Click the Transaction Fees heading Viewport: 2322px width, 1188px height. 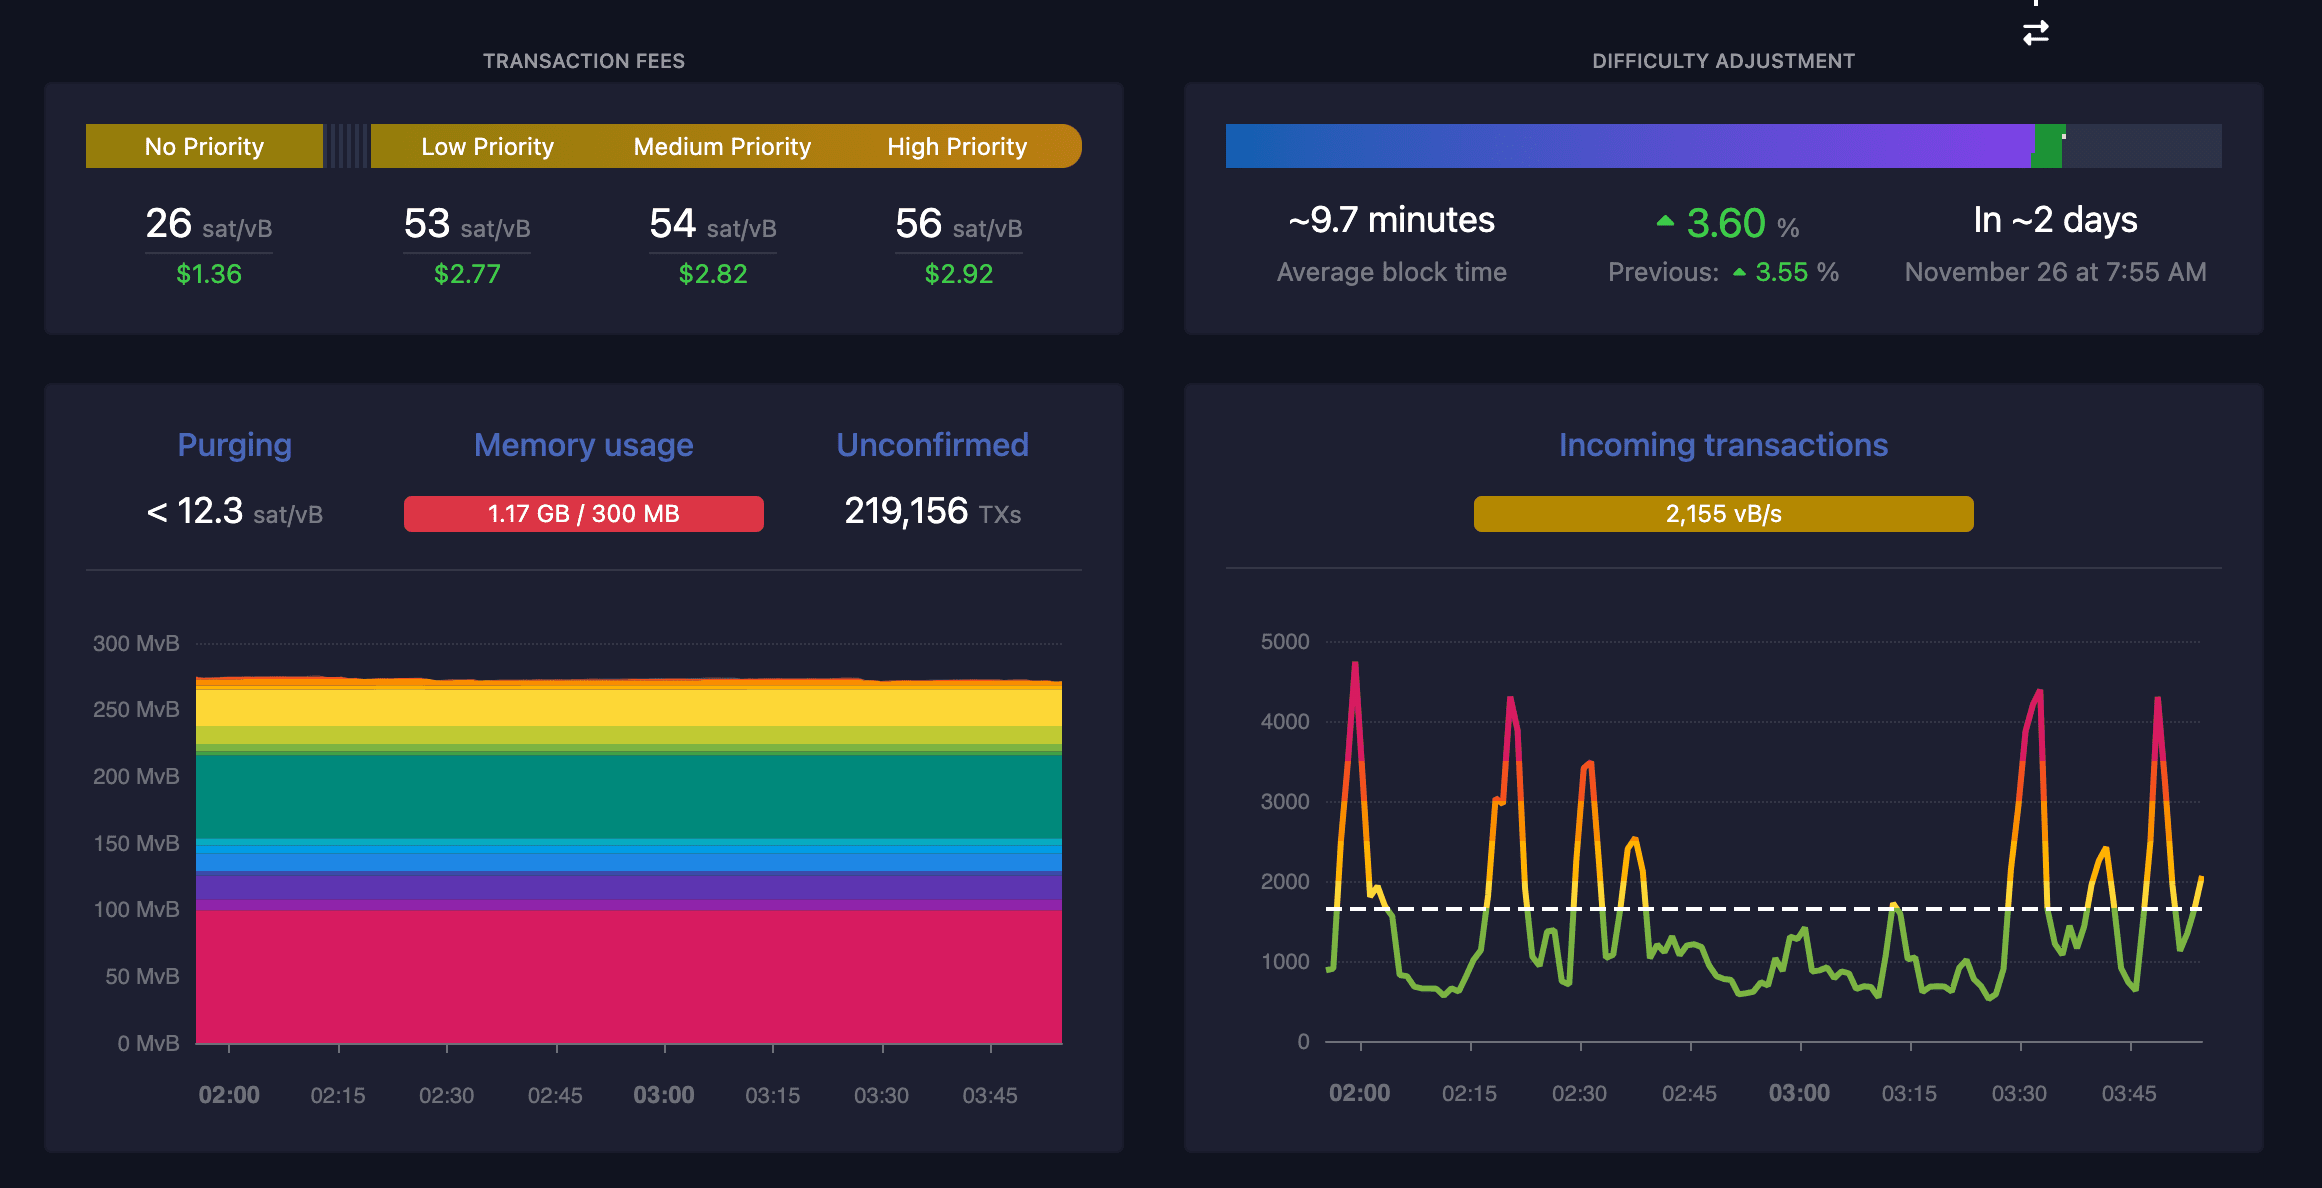584,61
